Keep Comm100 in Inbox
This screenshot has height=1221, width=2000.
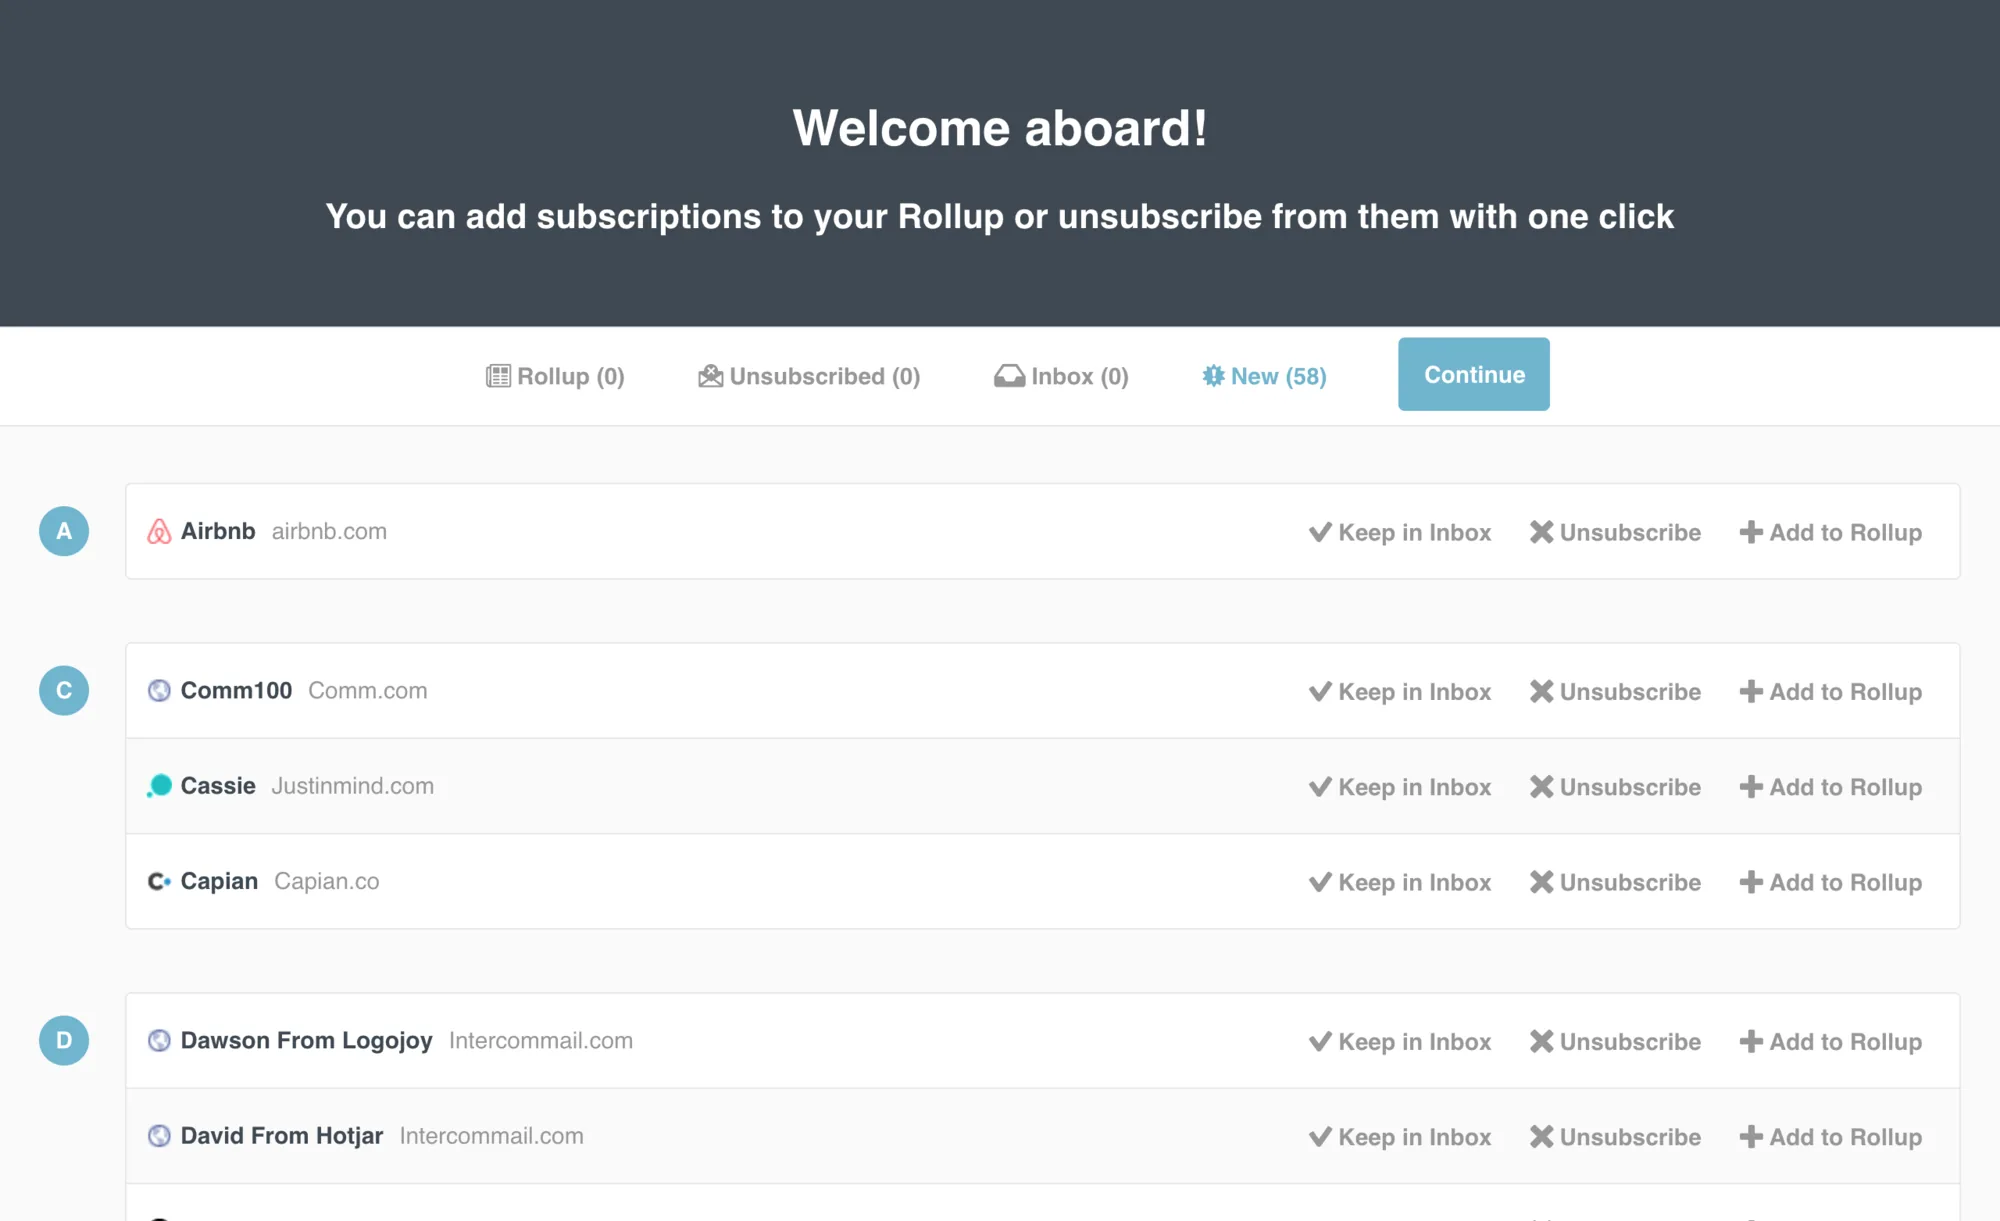[x=1400, y=691]
